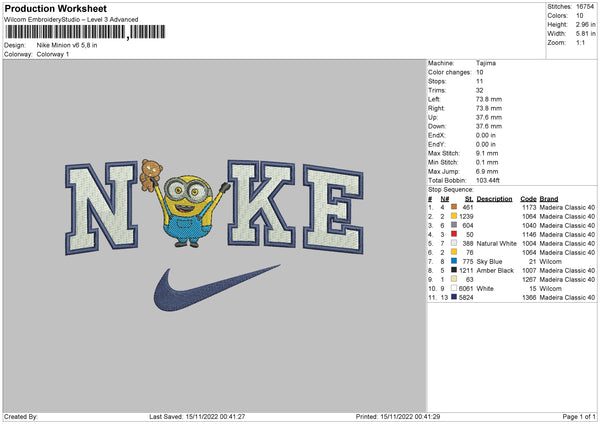This screenshot has height=424, width=600.
Task: Click the code '1173' in row 1
Action: (529, 207)
